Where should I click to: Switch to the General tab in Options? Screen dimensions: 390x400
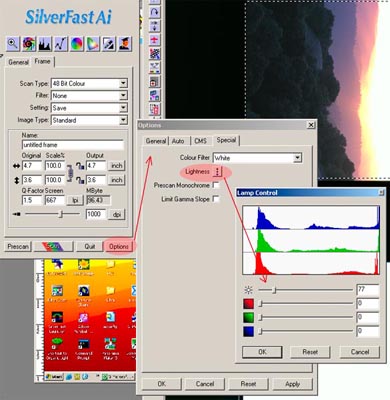click(156, 141)
